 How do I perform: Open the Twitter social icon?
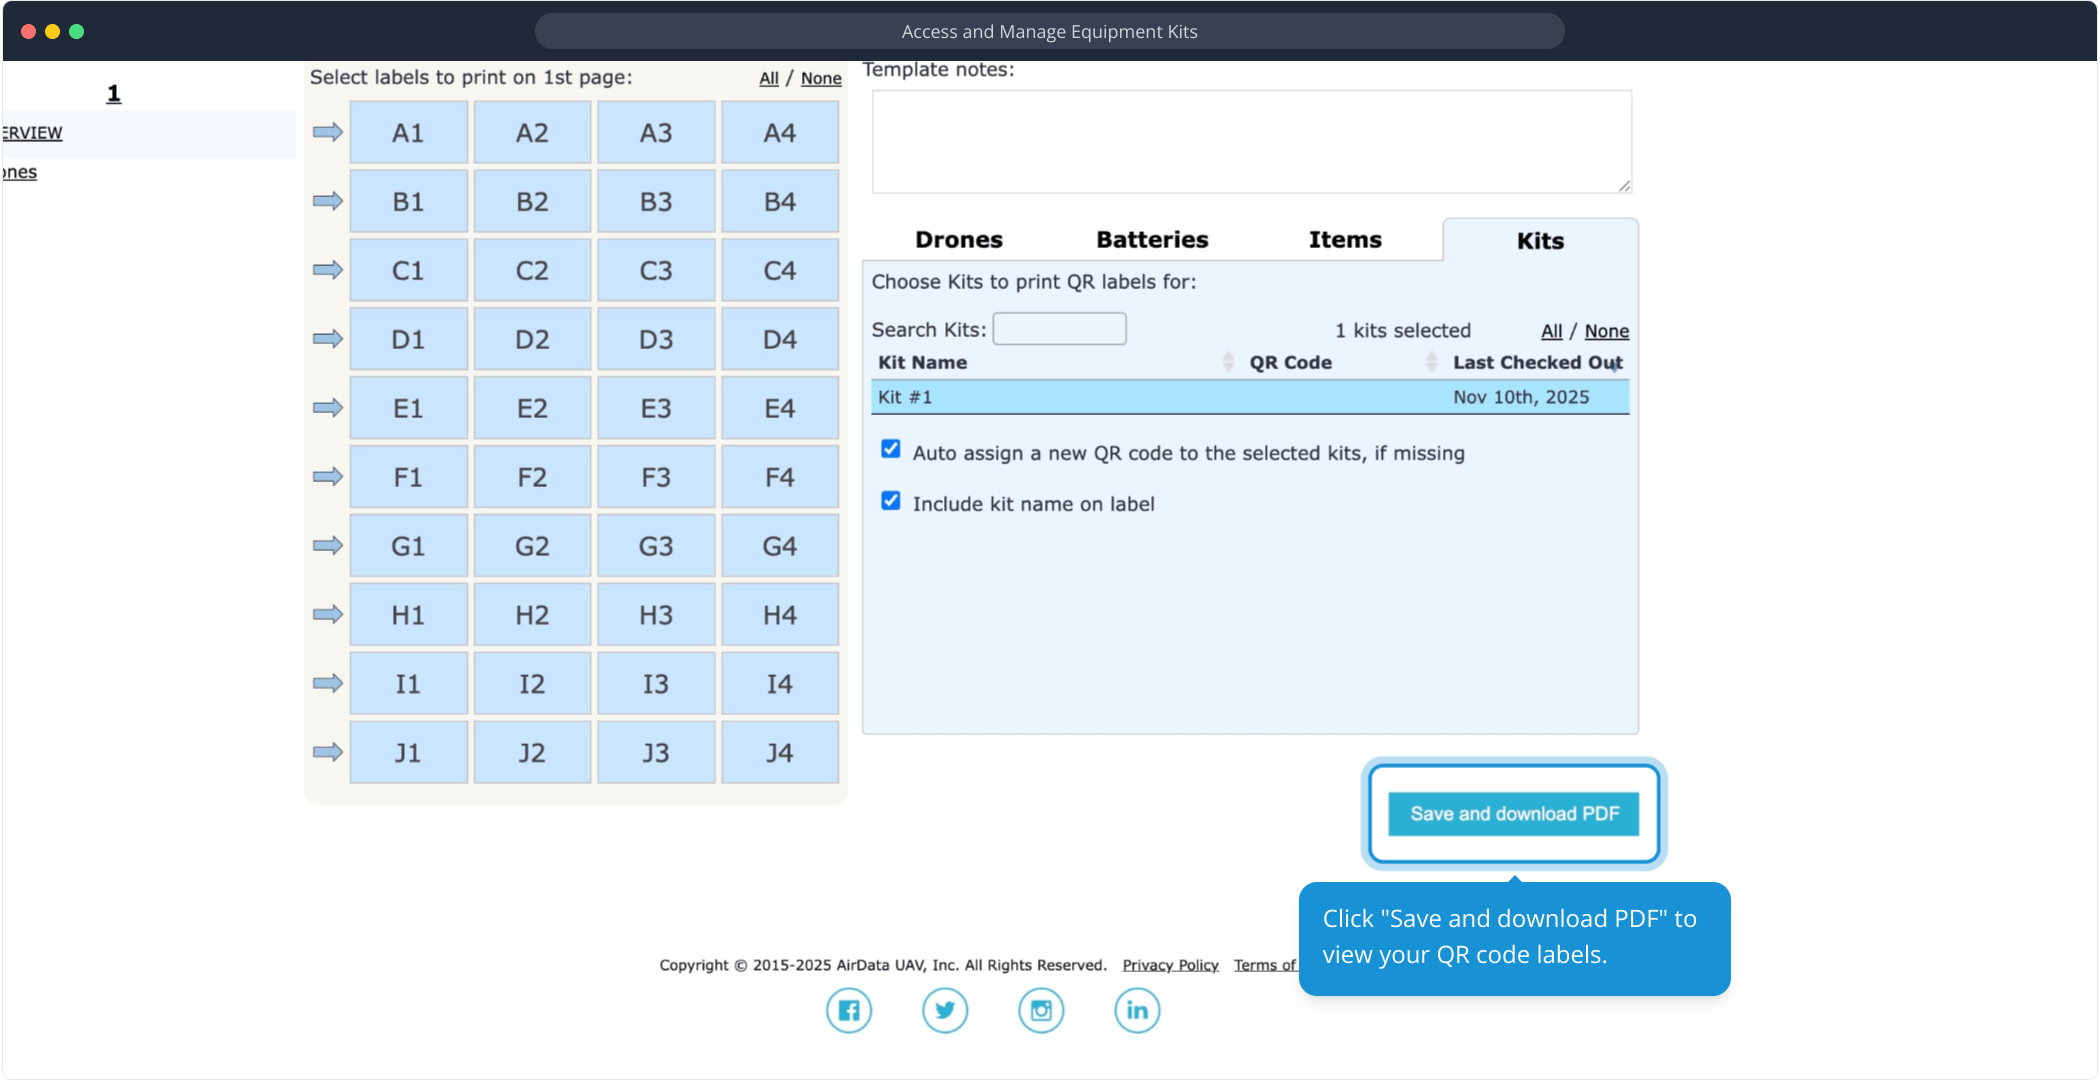944,1010
